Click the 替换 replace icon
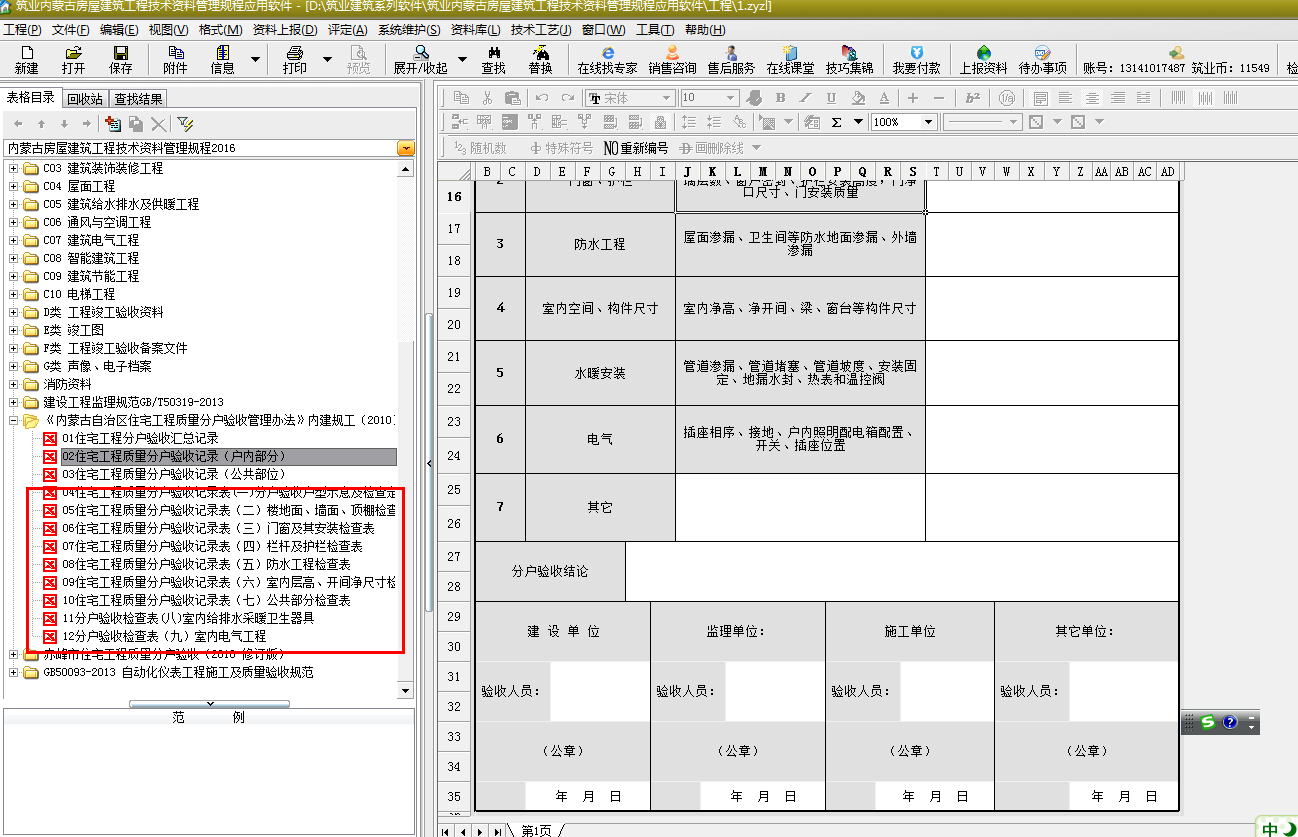 point(540,59)
